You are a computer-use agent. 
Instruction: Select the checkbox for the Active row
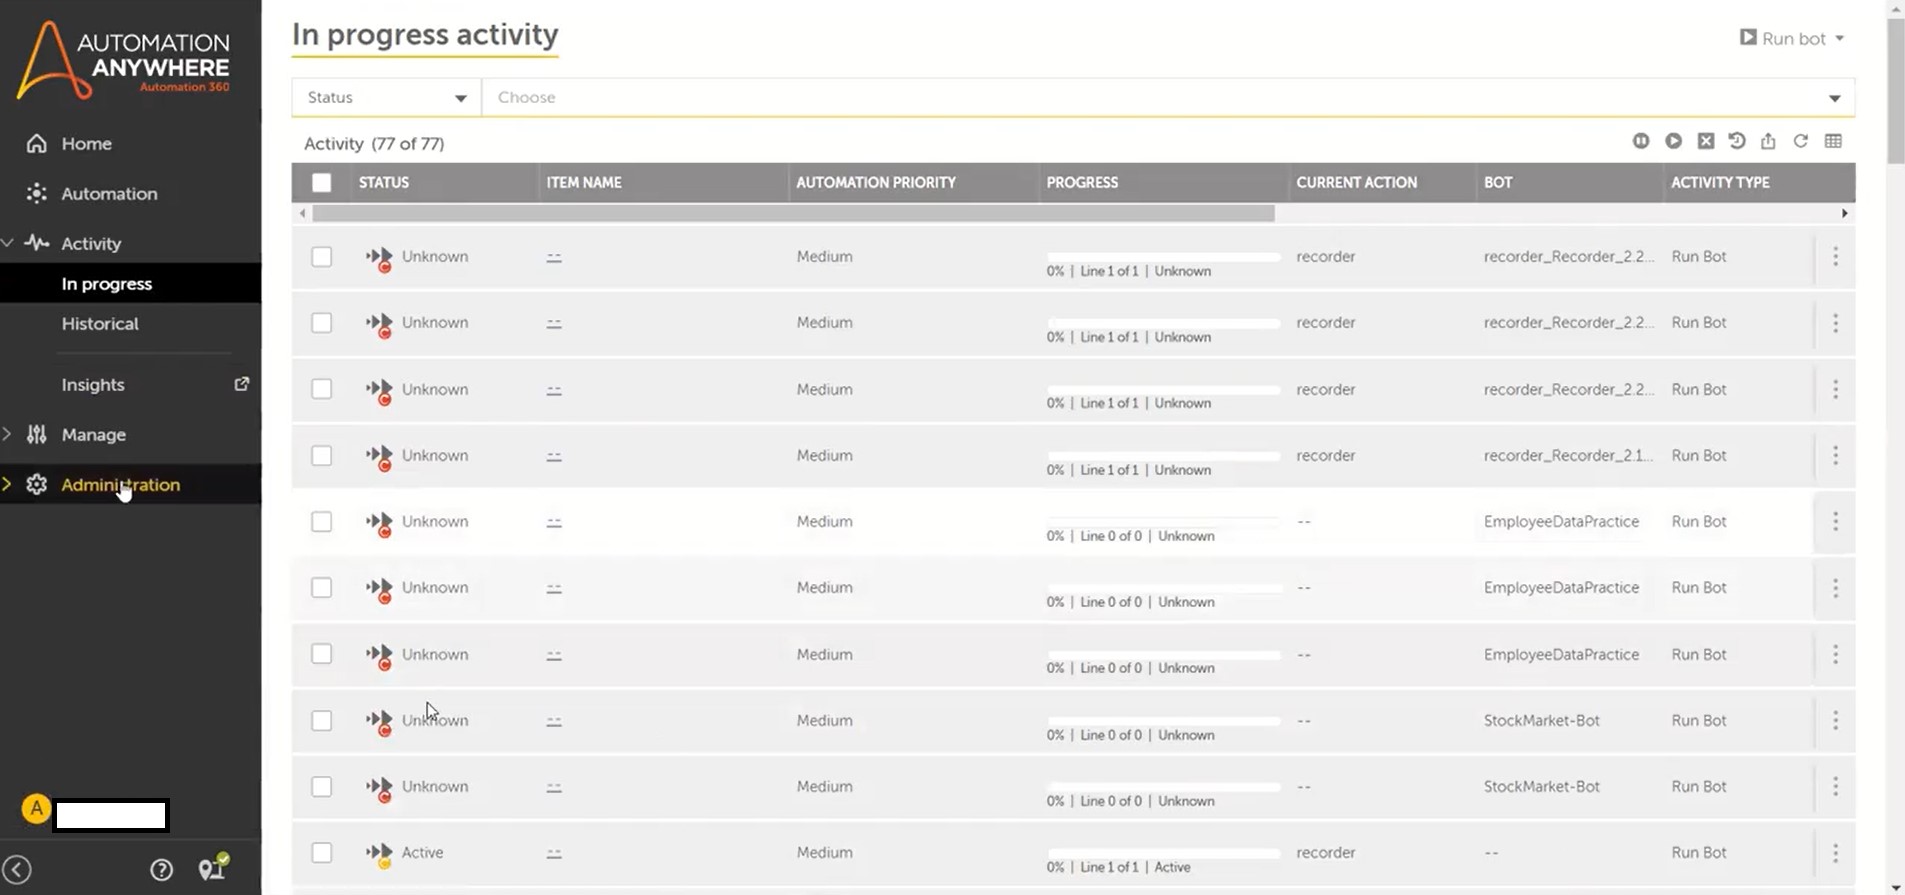click(321, 853)
